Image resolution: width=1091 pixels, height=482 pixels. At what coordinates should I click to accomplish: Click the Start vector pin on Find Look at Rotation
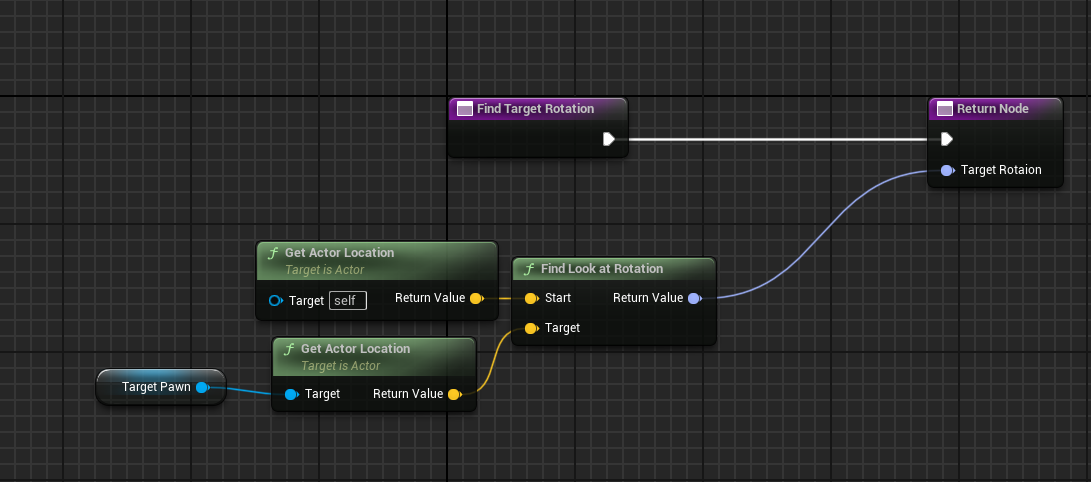[531, 298]
